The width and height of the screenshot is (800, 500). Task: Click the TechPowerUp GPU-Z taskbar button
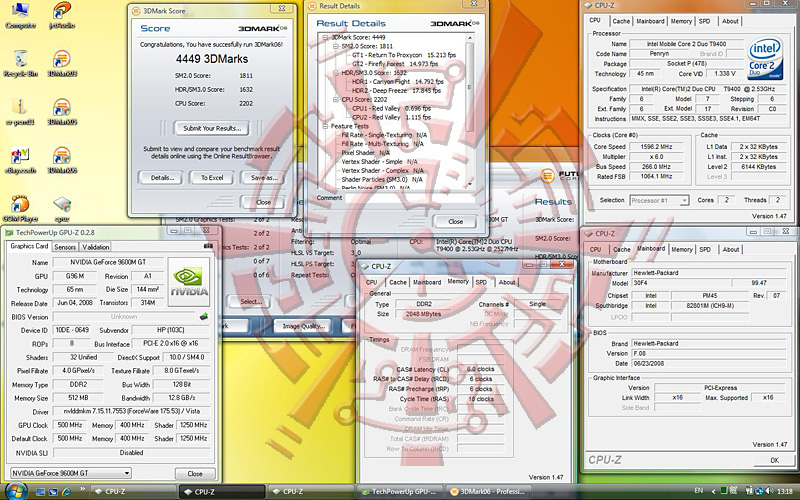click(399, 492)
